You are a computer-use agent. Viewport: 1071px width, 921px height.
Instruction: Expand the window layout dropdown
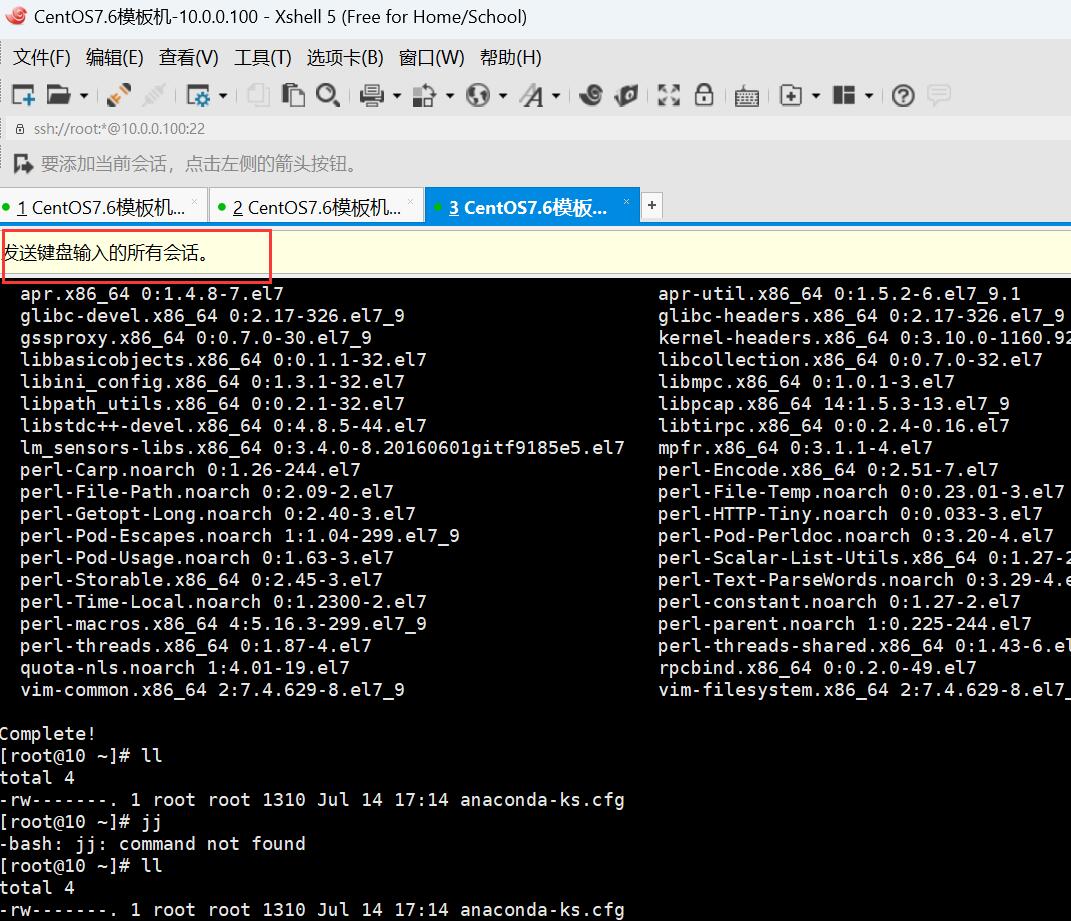click(866, 95)
